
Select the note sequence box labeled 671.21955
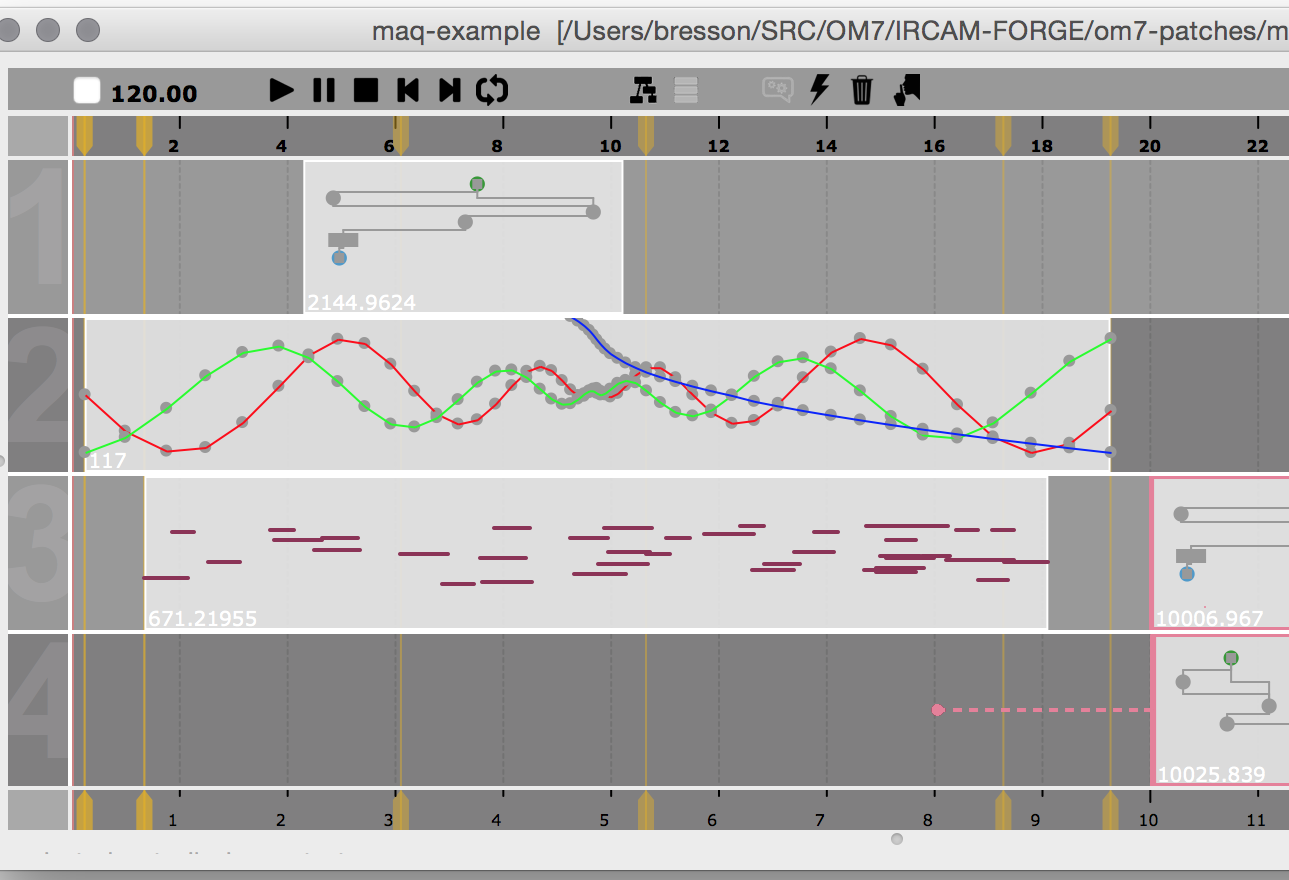click(596, 553)
